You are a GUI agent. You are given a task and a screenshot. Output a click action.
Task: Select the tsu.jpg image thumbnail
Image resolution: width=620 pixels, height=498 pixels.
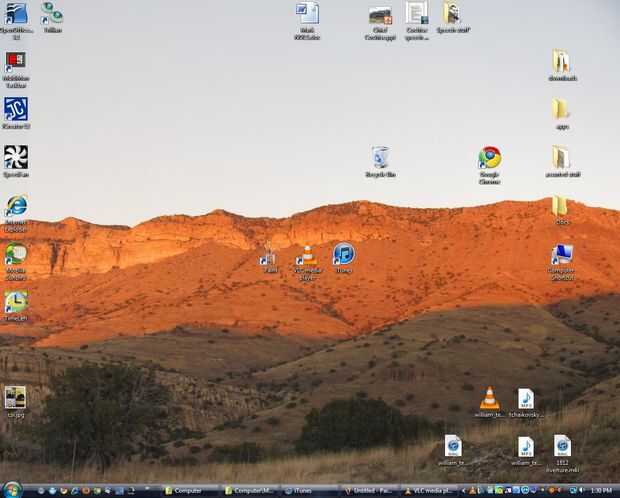click(15, 401)
